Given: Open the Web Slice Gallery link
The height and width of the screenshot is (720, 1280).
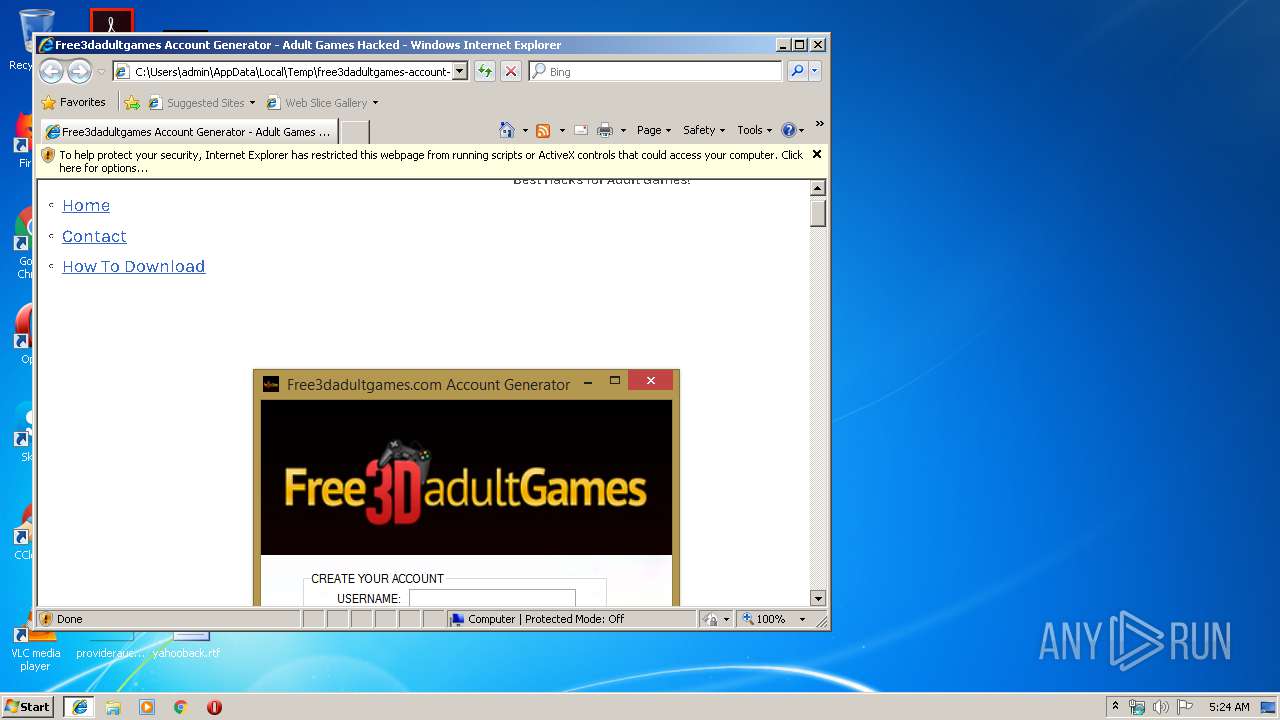Looking at the screenshot, I should point(322,102).
